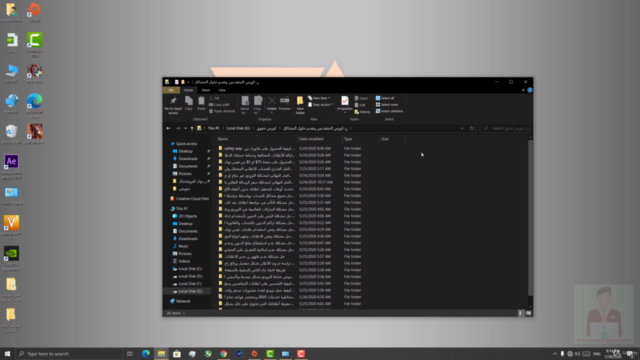Viewport: 640px width, 360px height.
Task: Open Task View on the taskbar
Action: click(130, 354)
